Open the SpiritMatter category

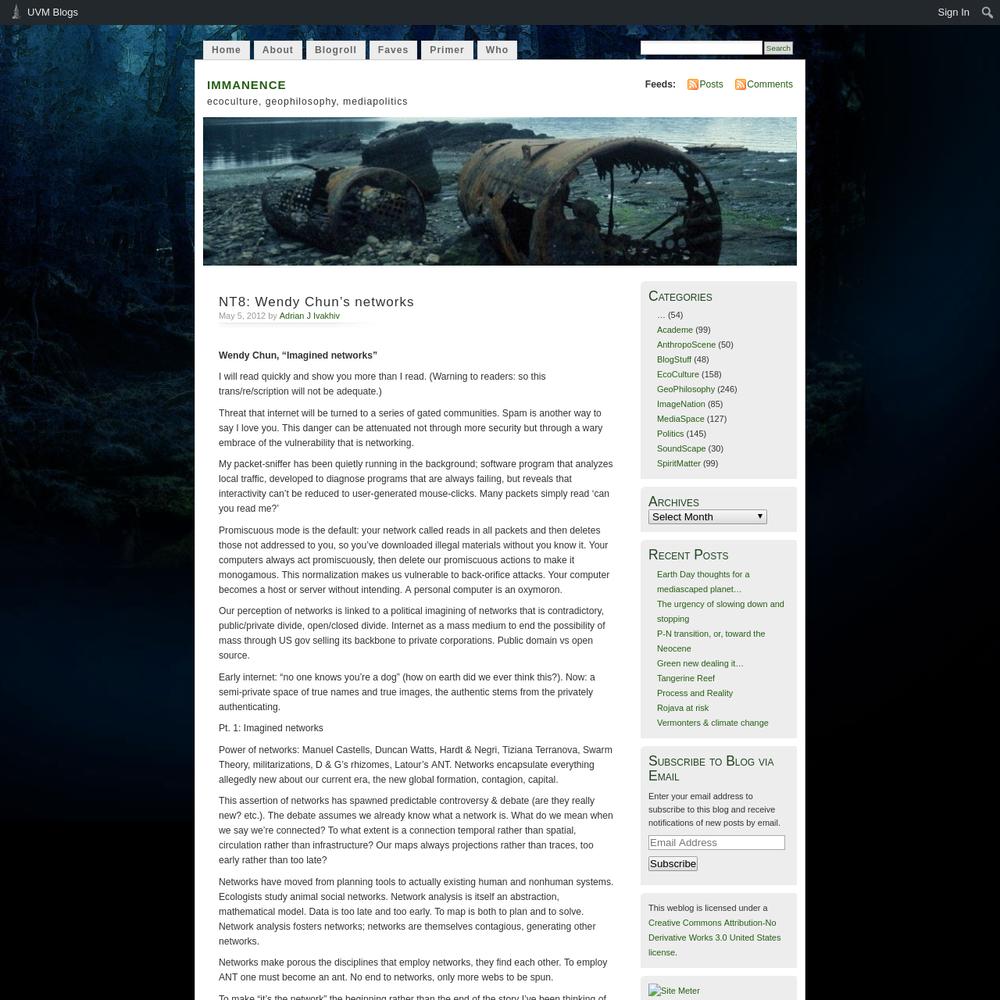pyautogui.click(x=679, y=464)
